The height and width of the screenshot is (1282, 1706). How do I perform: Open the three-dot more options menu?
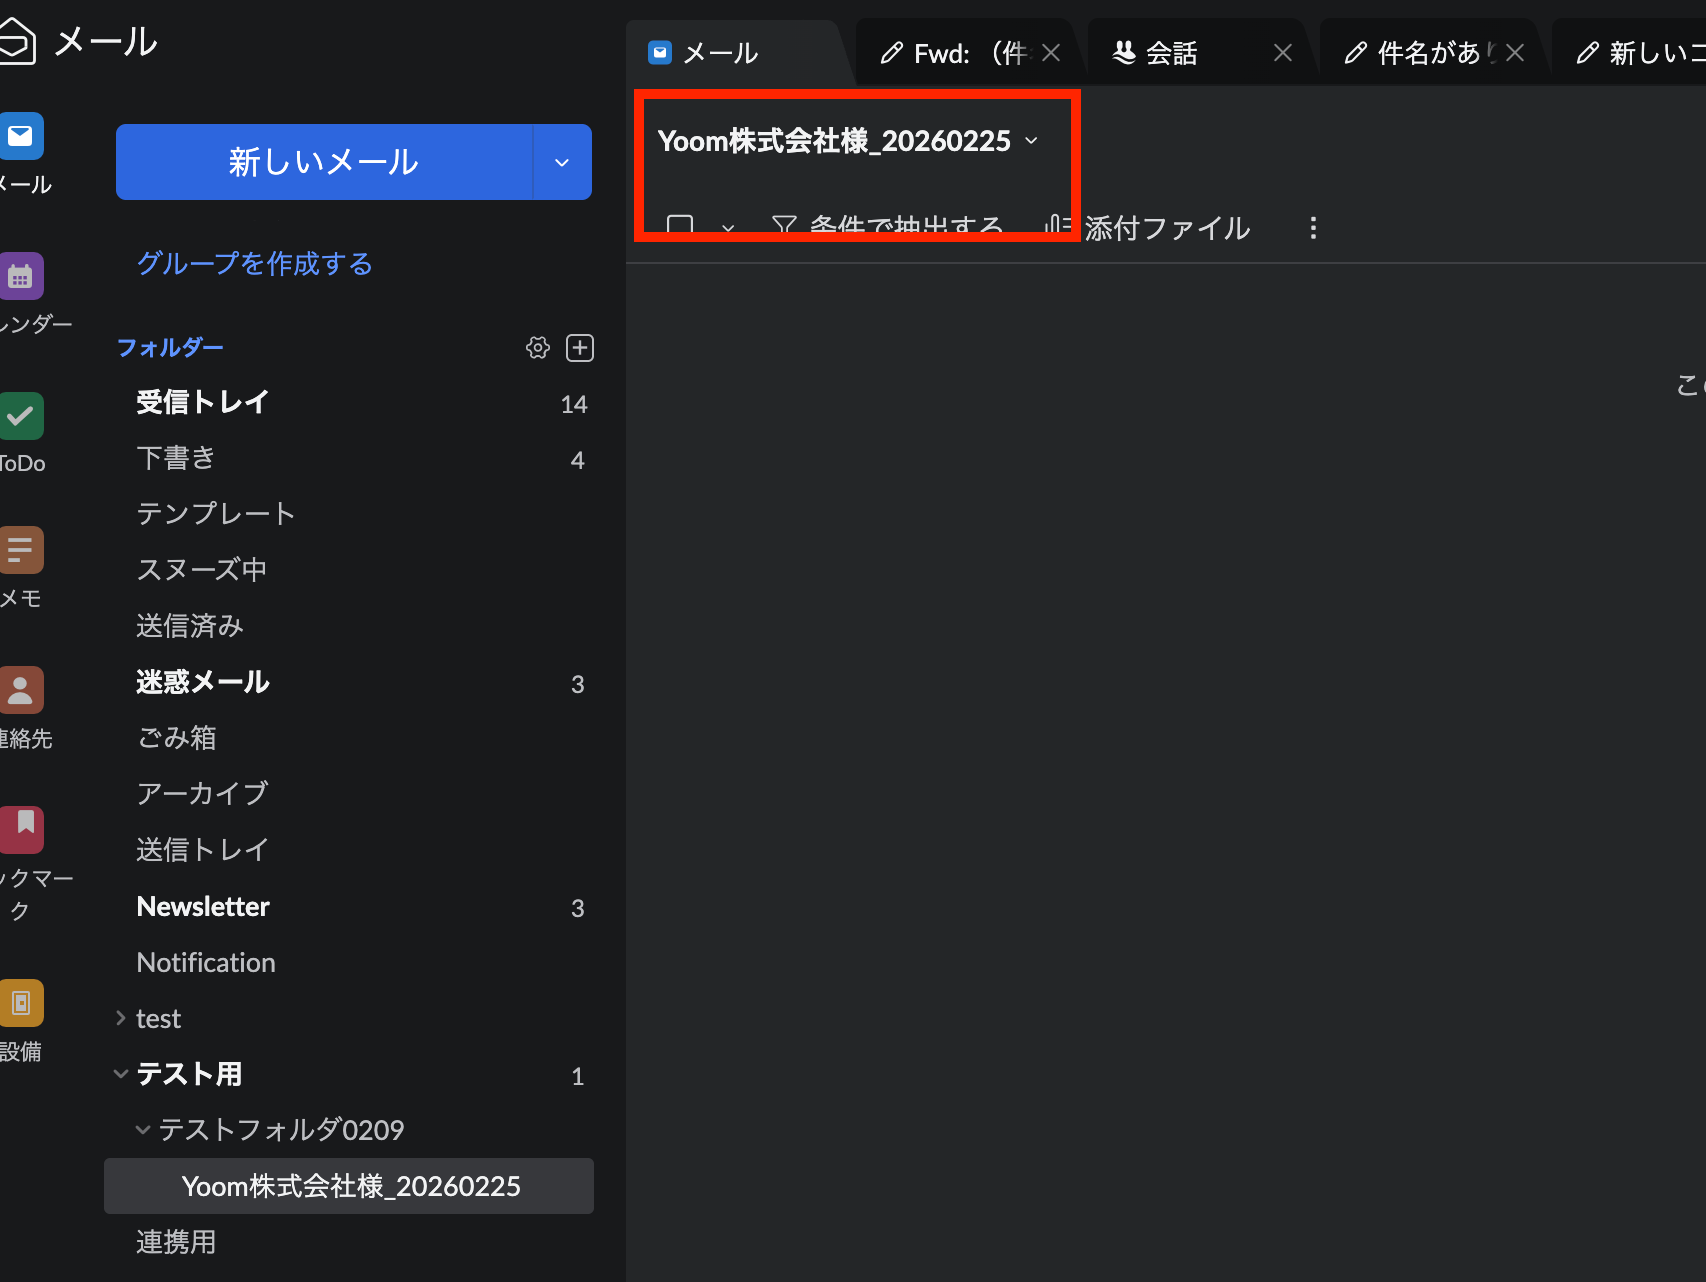[1313, 228]
